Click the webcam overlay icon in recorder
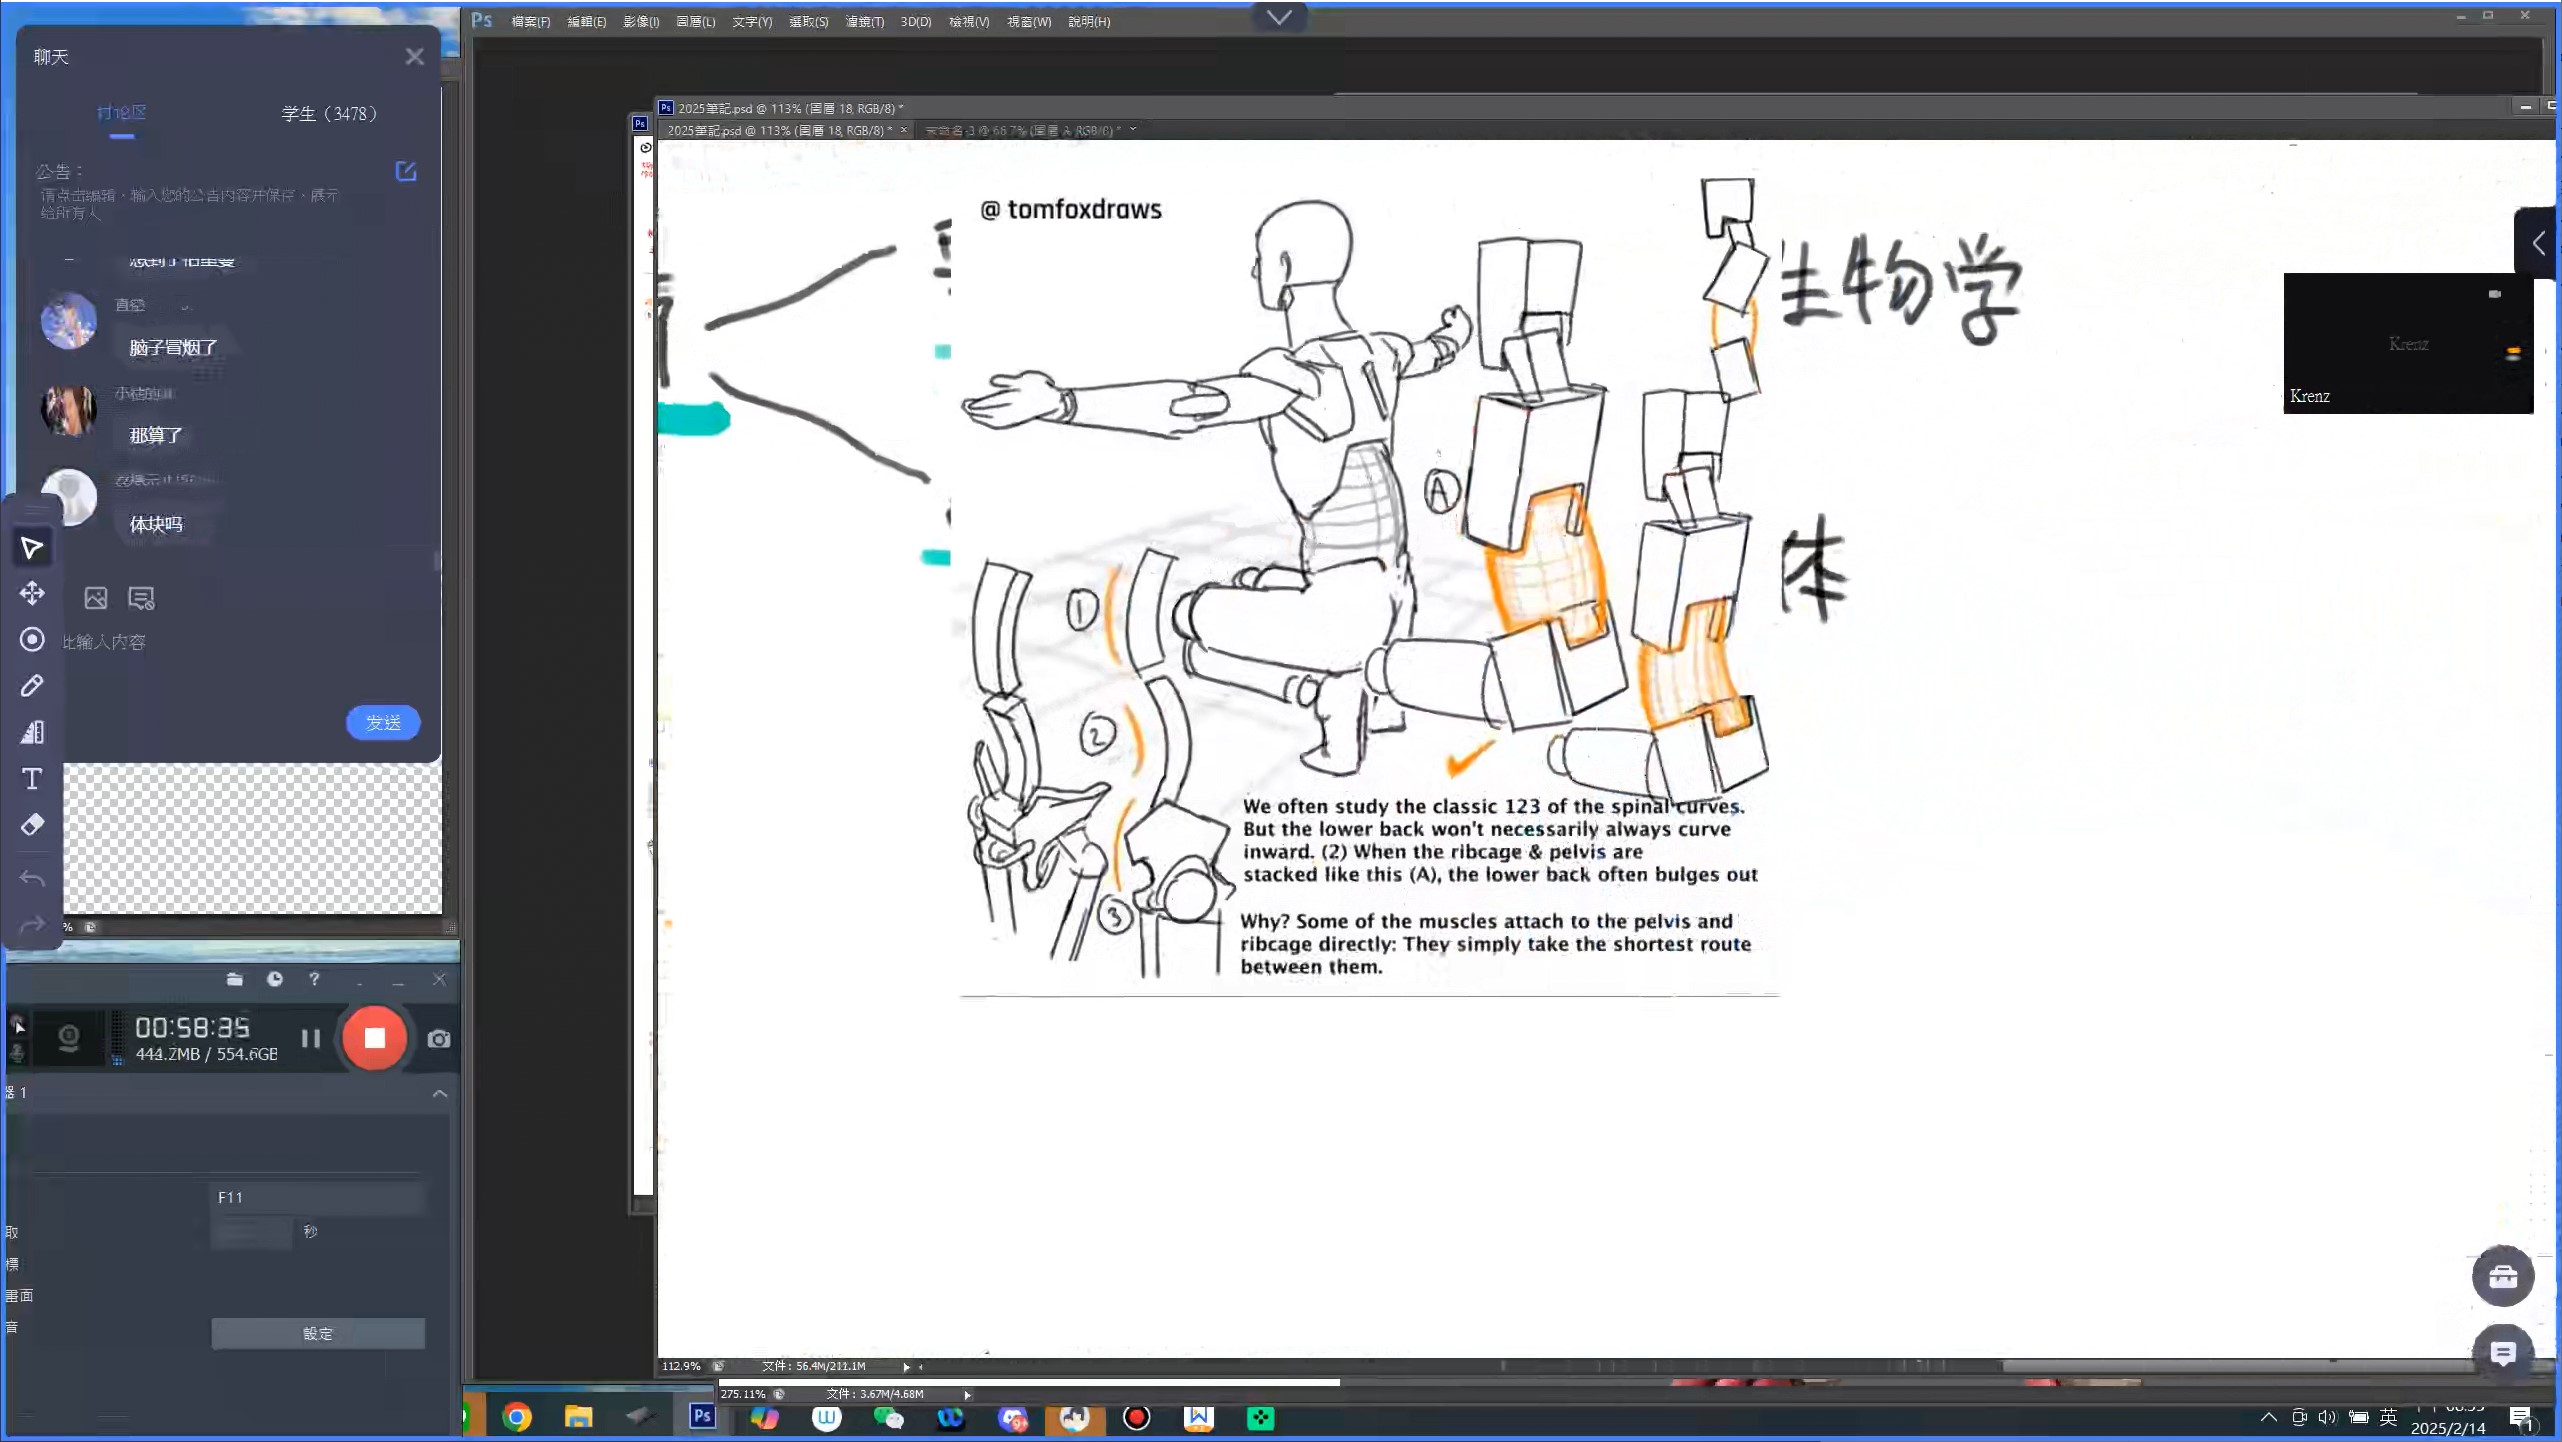This screenshot has width=2562, height=1442. (x=69, y=1038)
